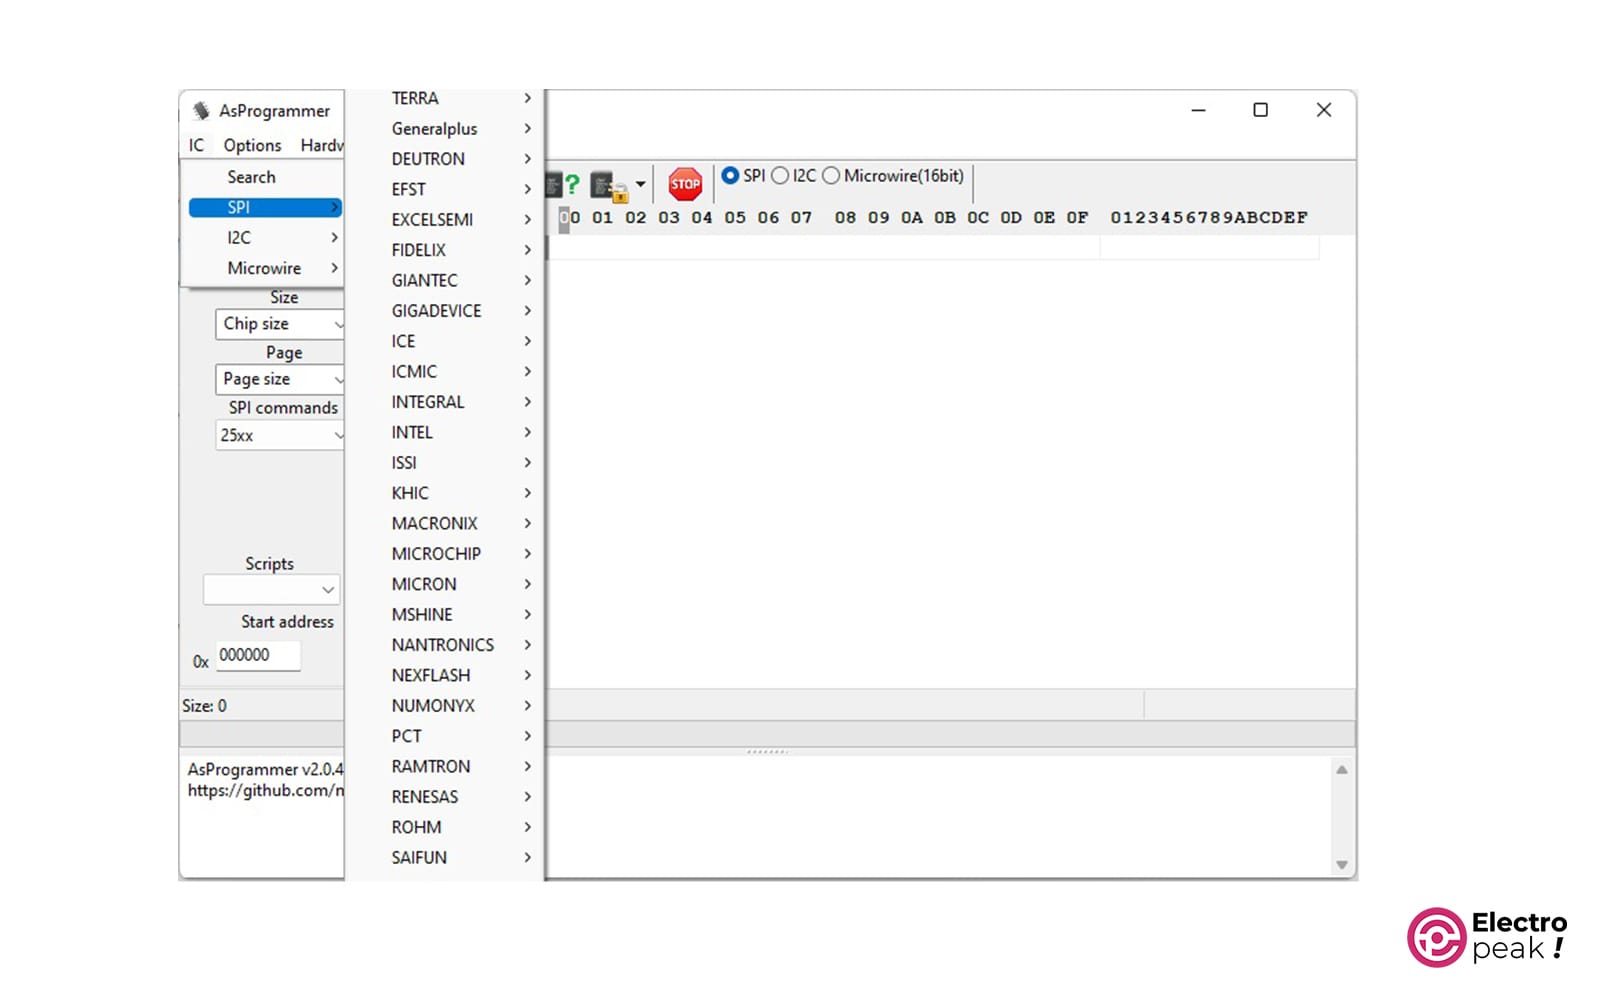The width and height of the screenshot is (1600, 1000).
Task: Open the Microwire submenu entry
Action: click(264, 268)
